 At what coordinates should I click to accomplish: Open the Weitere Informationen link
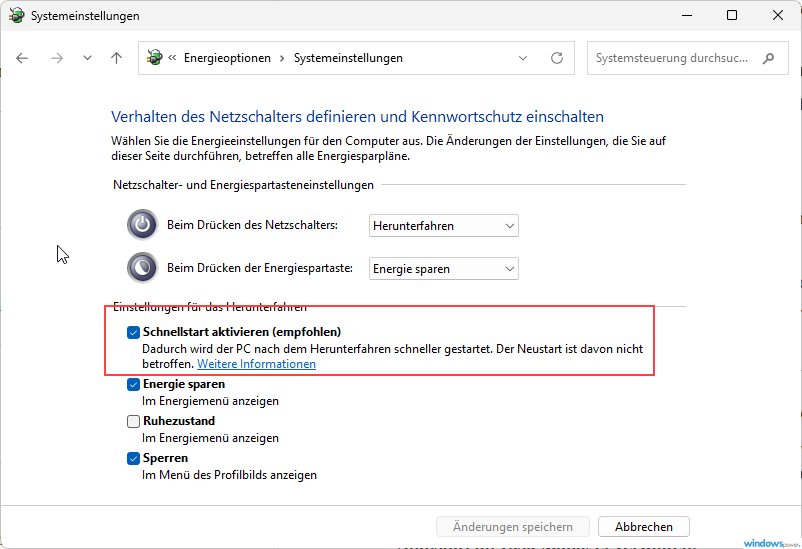click(256, 364)
